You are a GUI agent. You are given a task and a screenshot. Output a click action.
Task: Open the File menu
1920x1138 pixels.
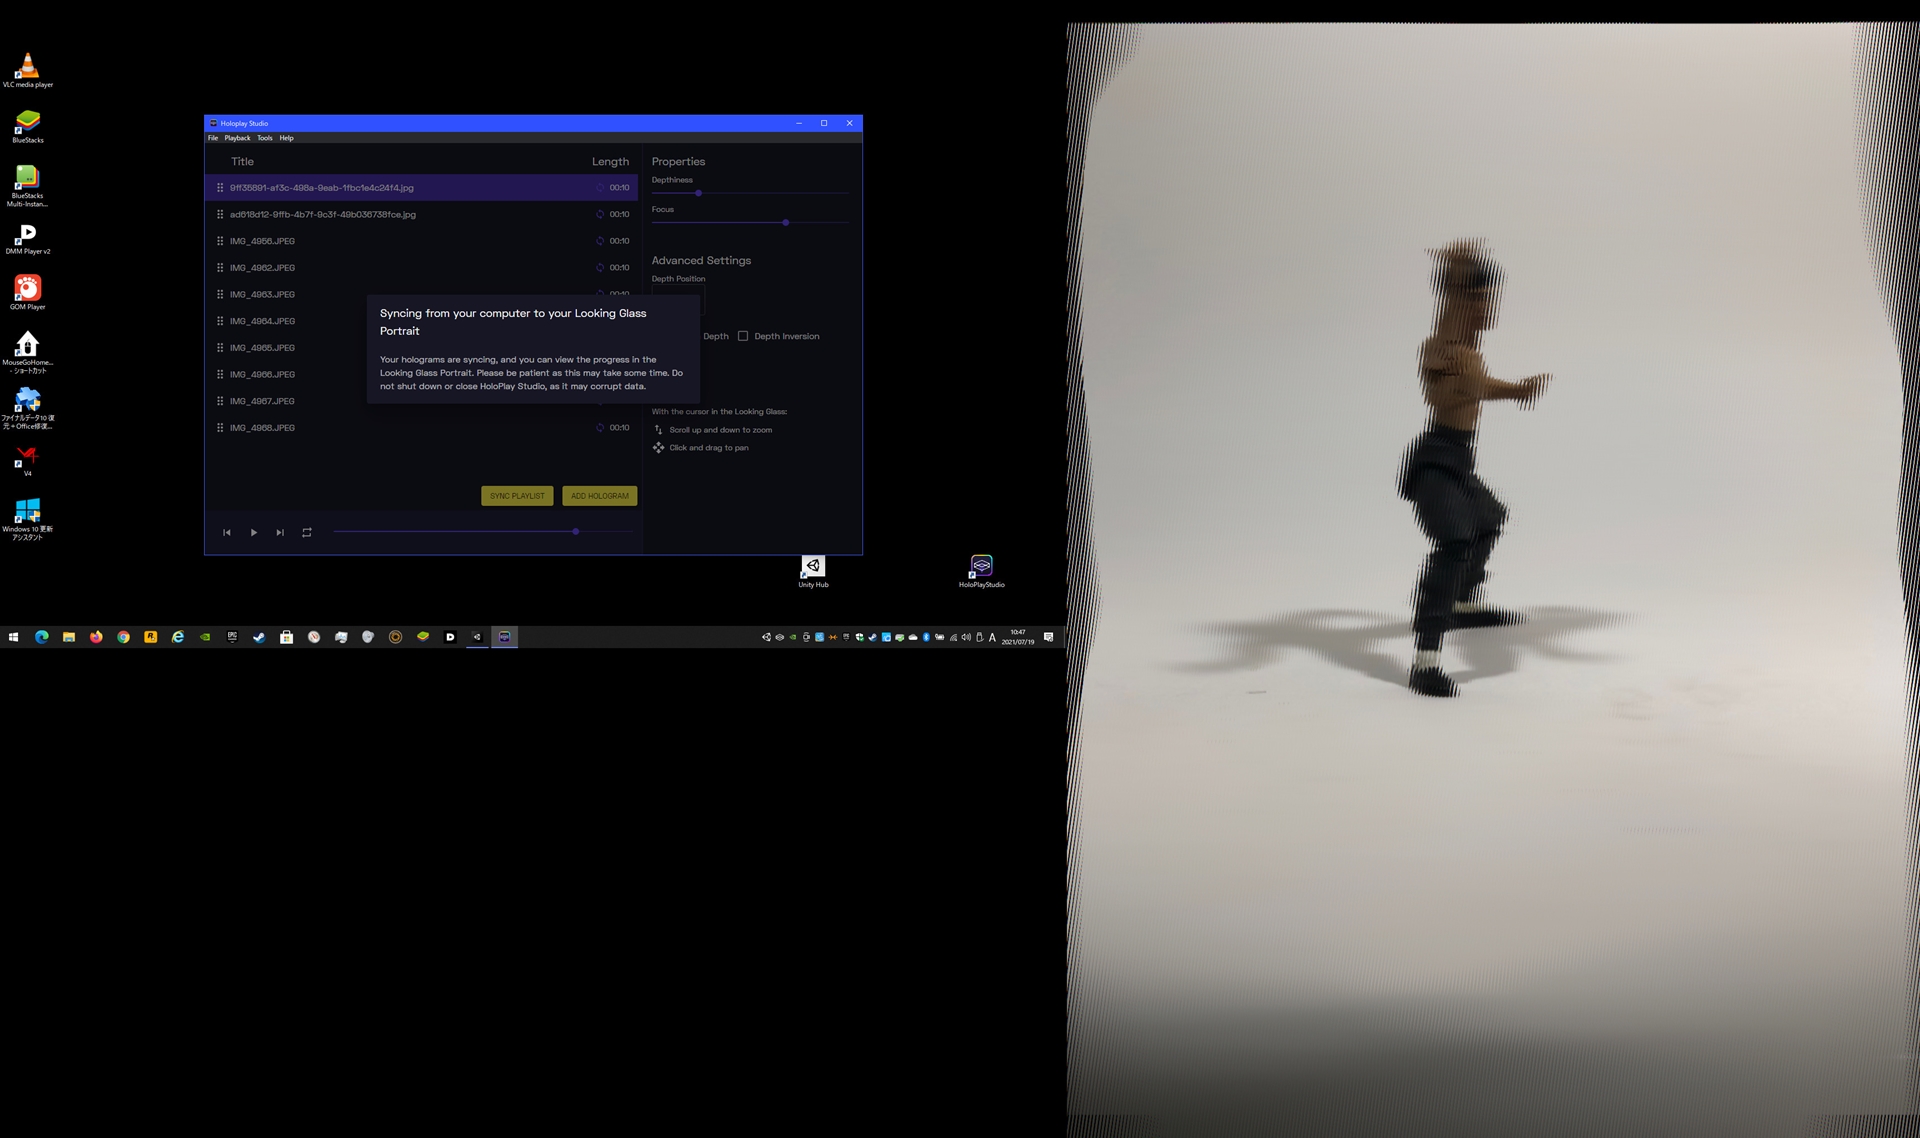pos(213,138)
